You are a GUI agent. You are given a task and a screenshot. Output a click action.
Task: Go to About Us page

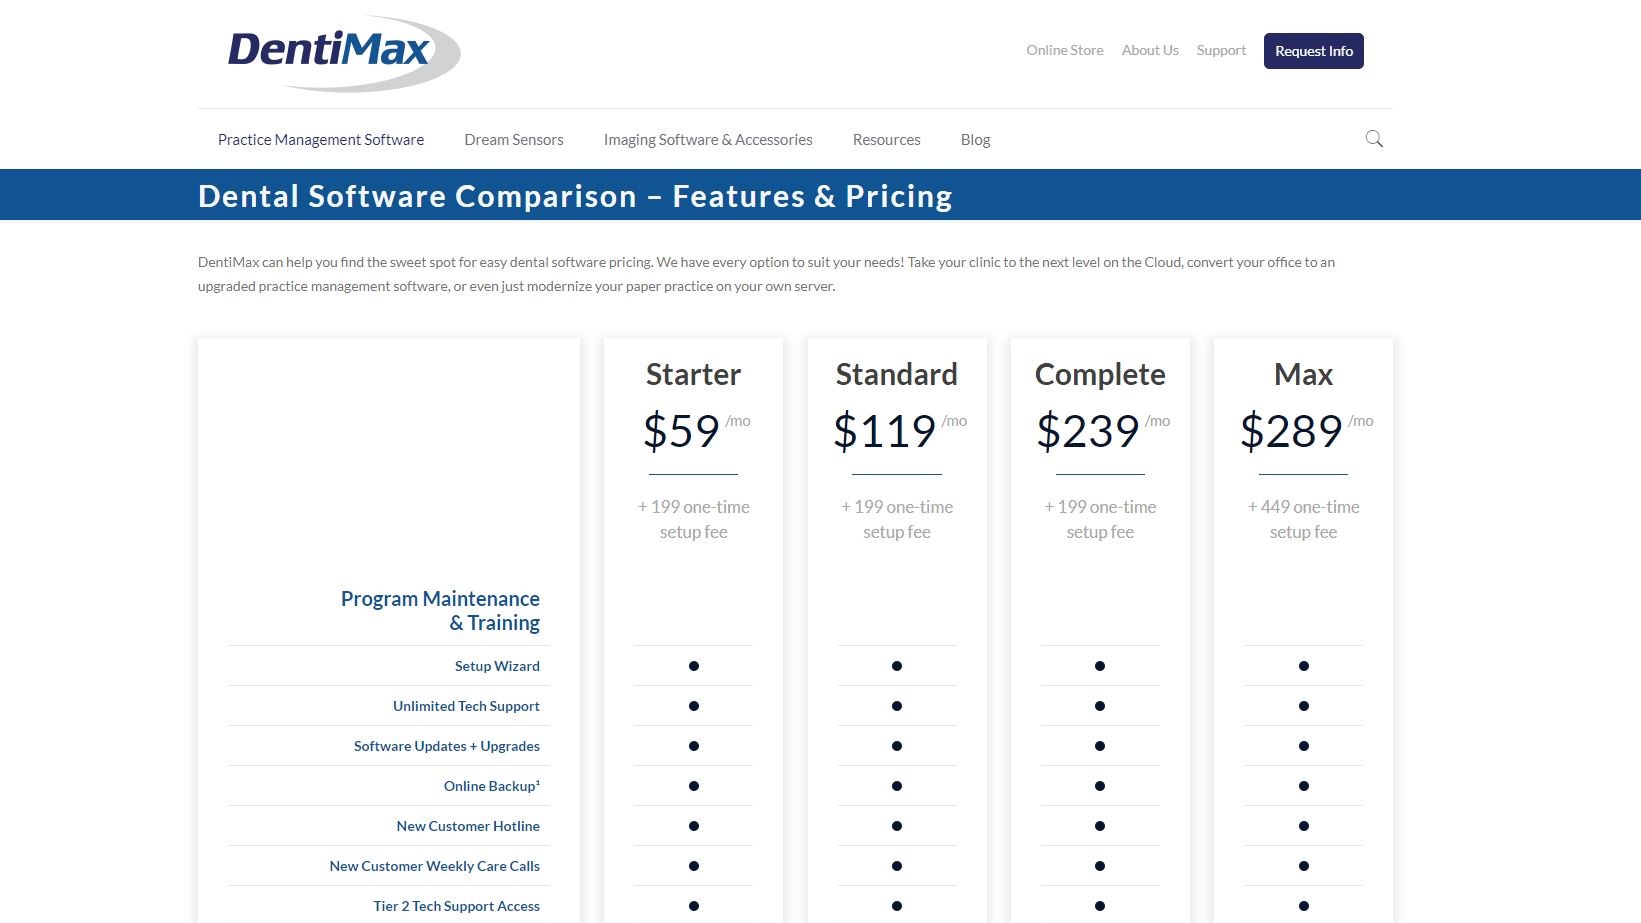(x=1150, y=50)
